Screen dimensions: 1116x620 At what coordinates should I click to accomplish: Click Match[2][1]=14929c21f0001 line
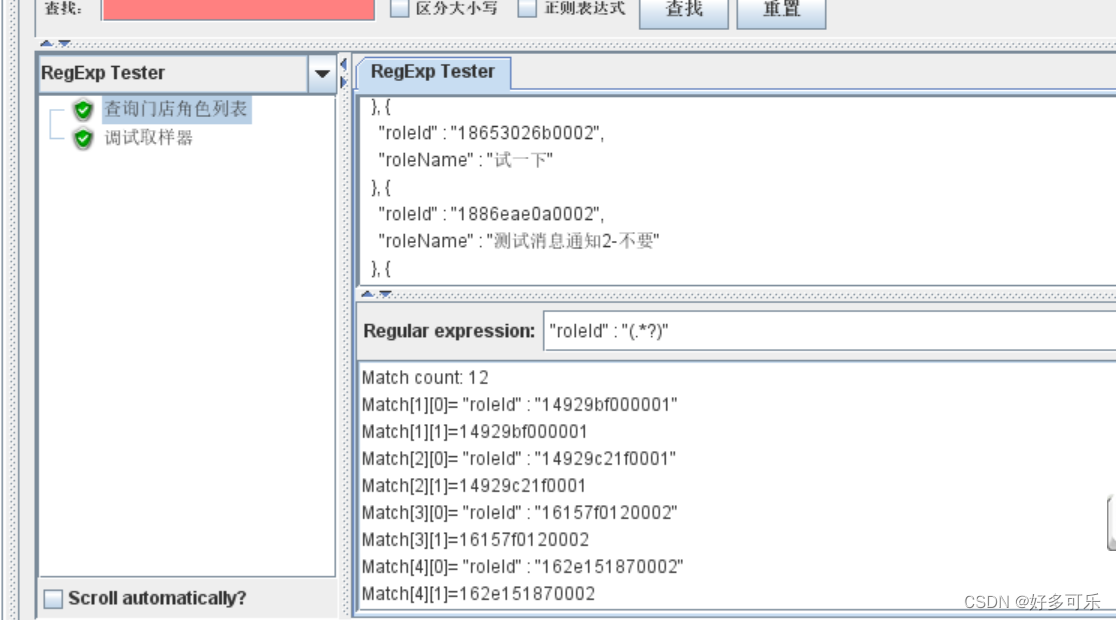tap(474, 485)
